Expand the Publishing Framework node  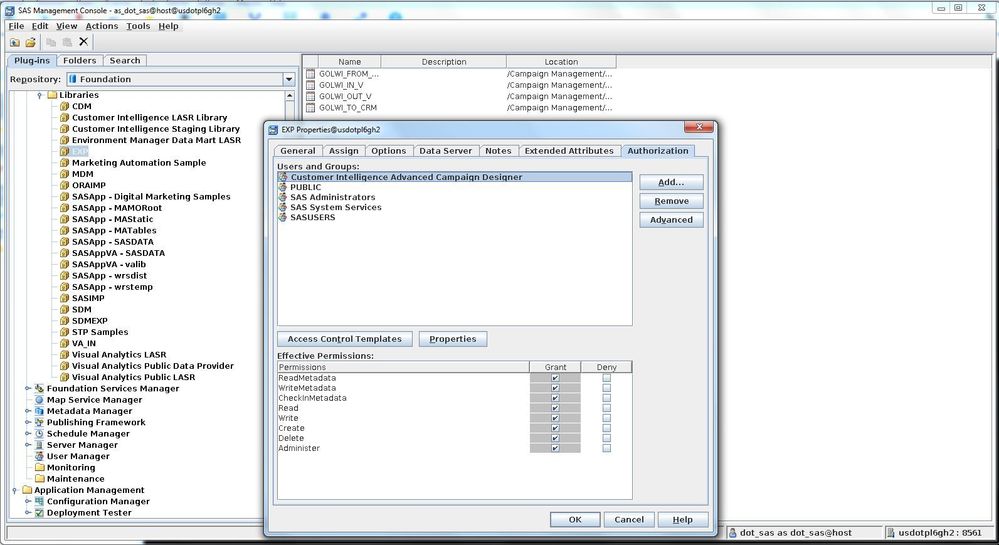click(28, 422)
